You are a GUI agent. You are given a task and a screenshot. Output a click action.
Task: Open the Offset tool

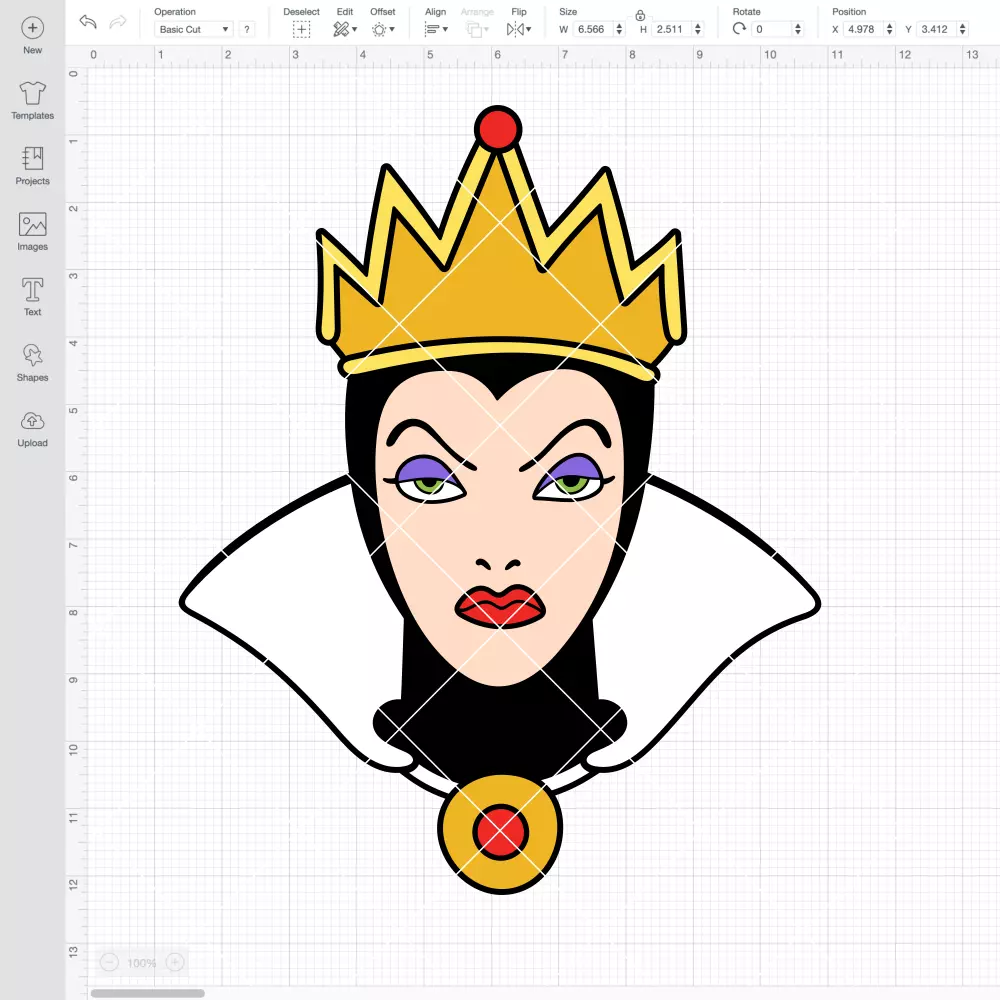[383, 29]
